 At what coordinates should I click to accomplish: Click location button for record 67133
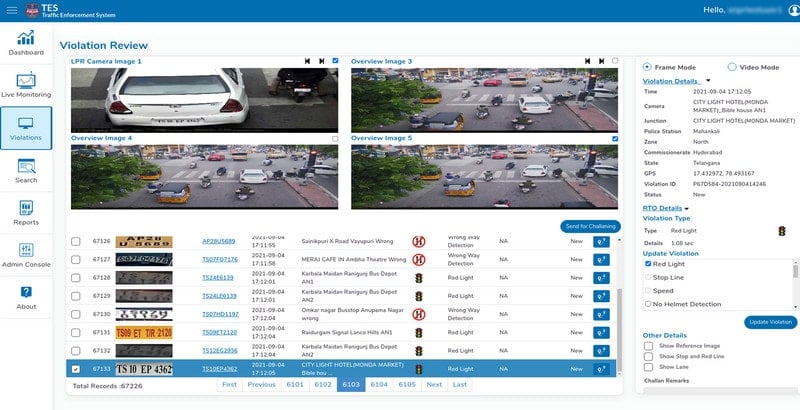click(x=601, y=369)
